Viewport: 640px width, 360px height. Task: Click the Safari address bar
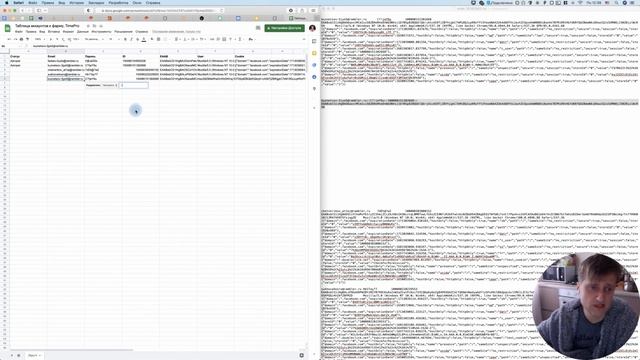(x=161, y=10)
